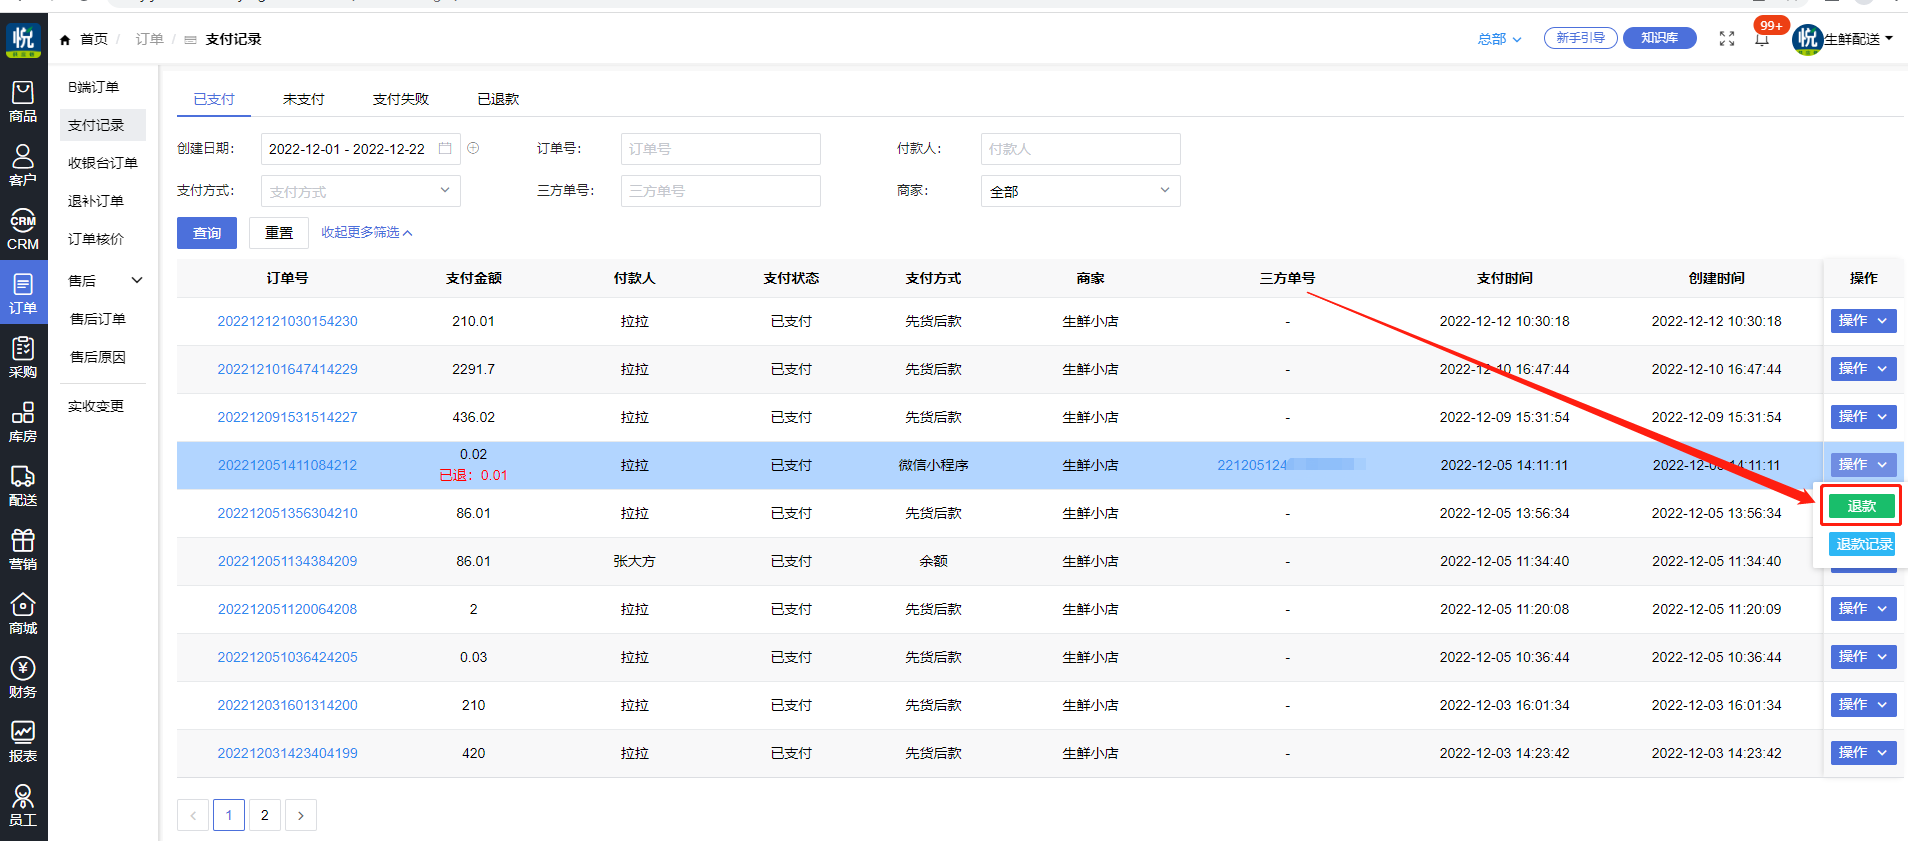This screenshot has width=1908, height=841.
Task: Open the 商家 dropdown showing 全部
Action: click(x=1080, y=191)
